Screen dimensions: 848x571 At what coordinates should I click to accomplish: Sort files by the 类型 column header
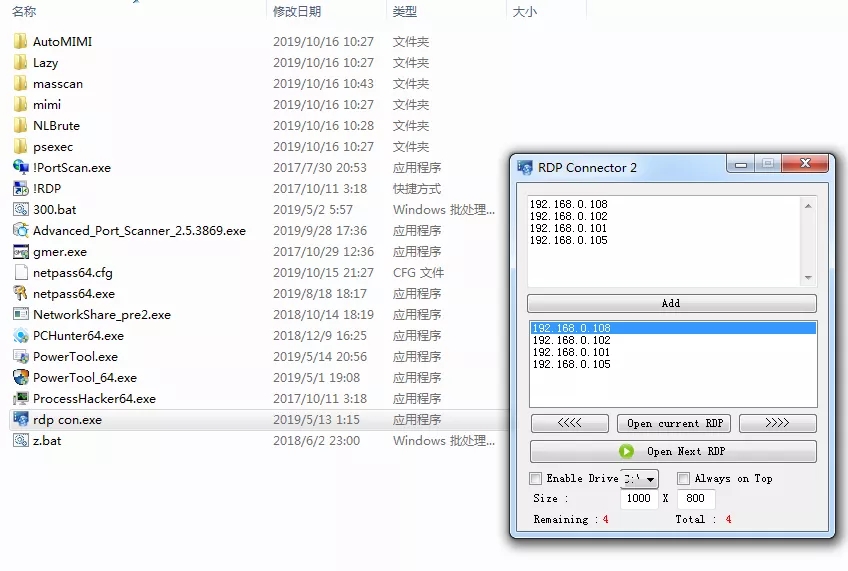pyautogui.click(x=405, y=12)
